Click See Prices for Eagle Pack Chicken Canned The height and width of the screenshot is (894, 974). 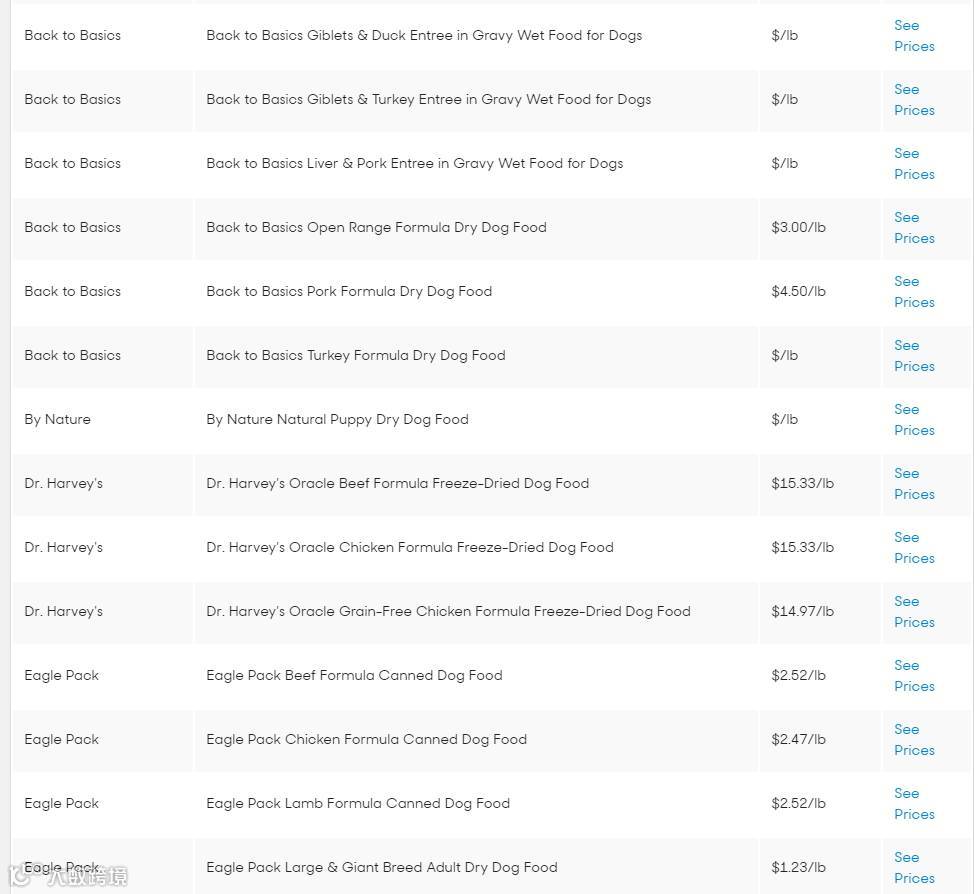pyautogui.click(x=914, y=739)
